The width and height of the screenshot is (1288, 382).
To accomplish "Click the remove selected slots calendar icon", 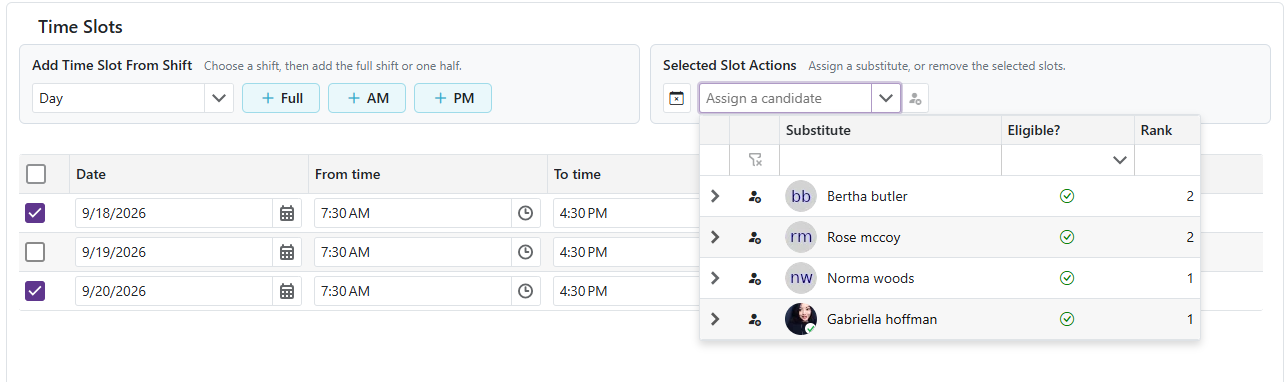I will tap(677, 98).
